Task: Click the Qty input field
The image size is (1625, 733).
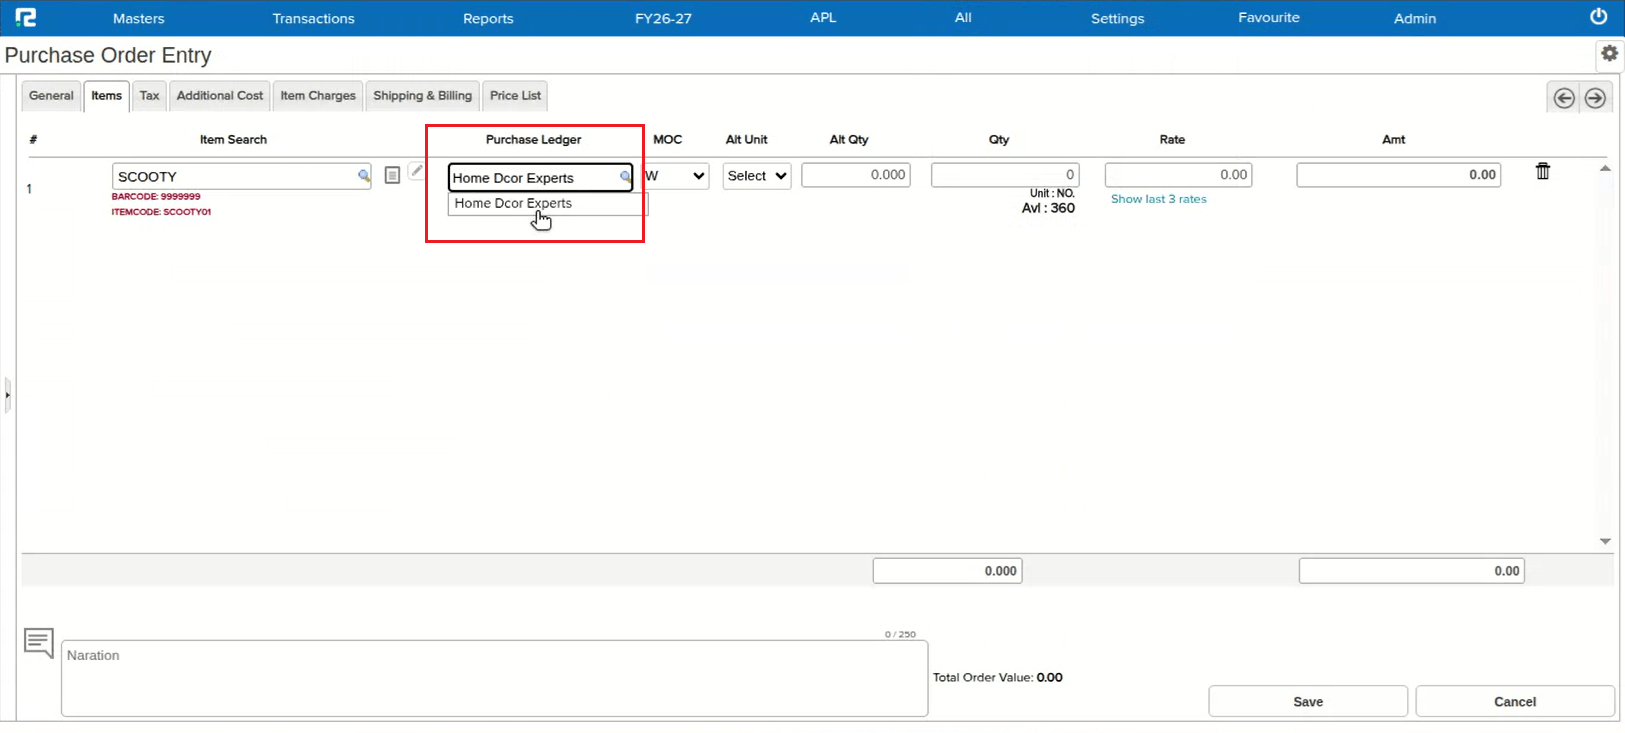Action: [1005, 175]
